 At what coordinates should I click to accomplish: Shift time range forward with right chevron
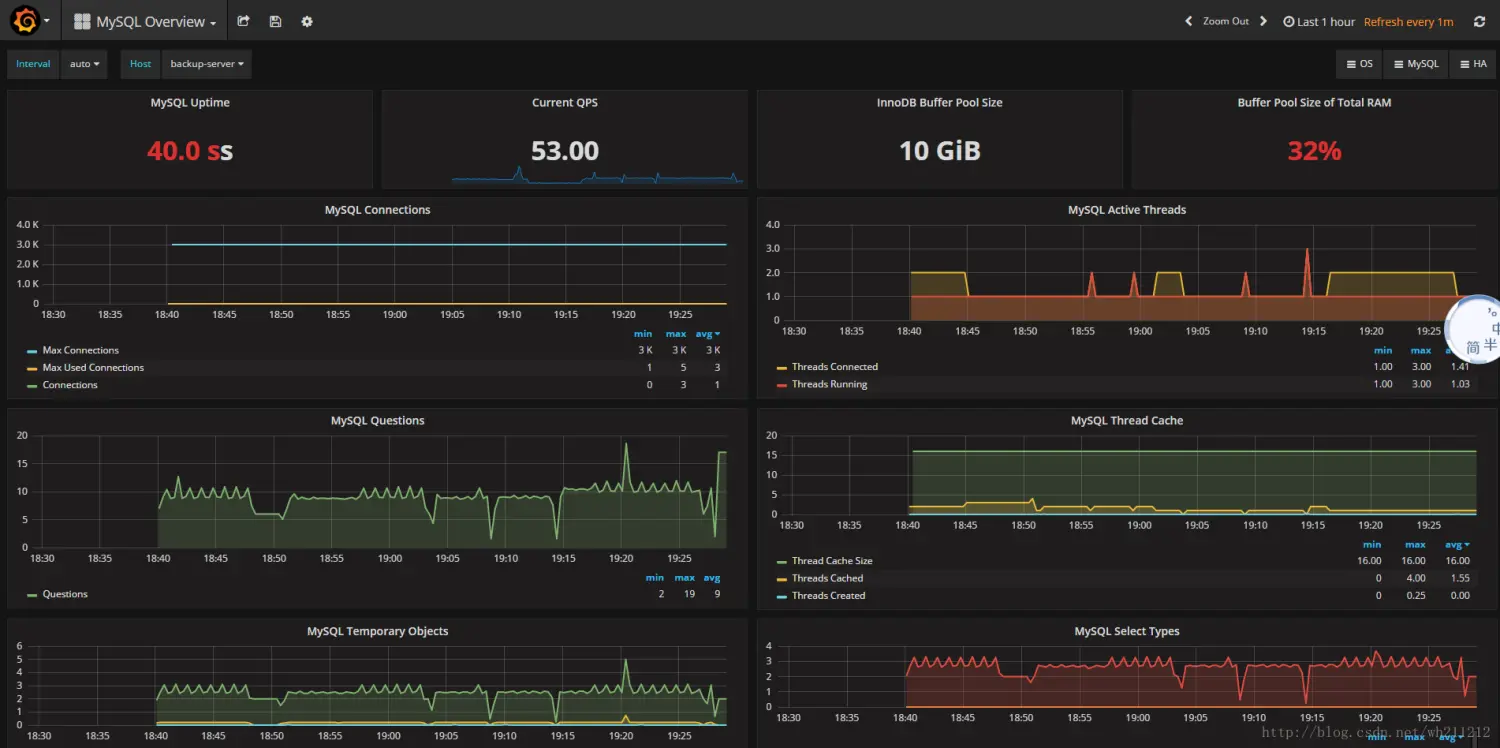coord(1263,21)
